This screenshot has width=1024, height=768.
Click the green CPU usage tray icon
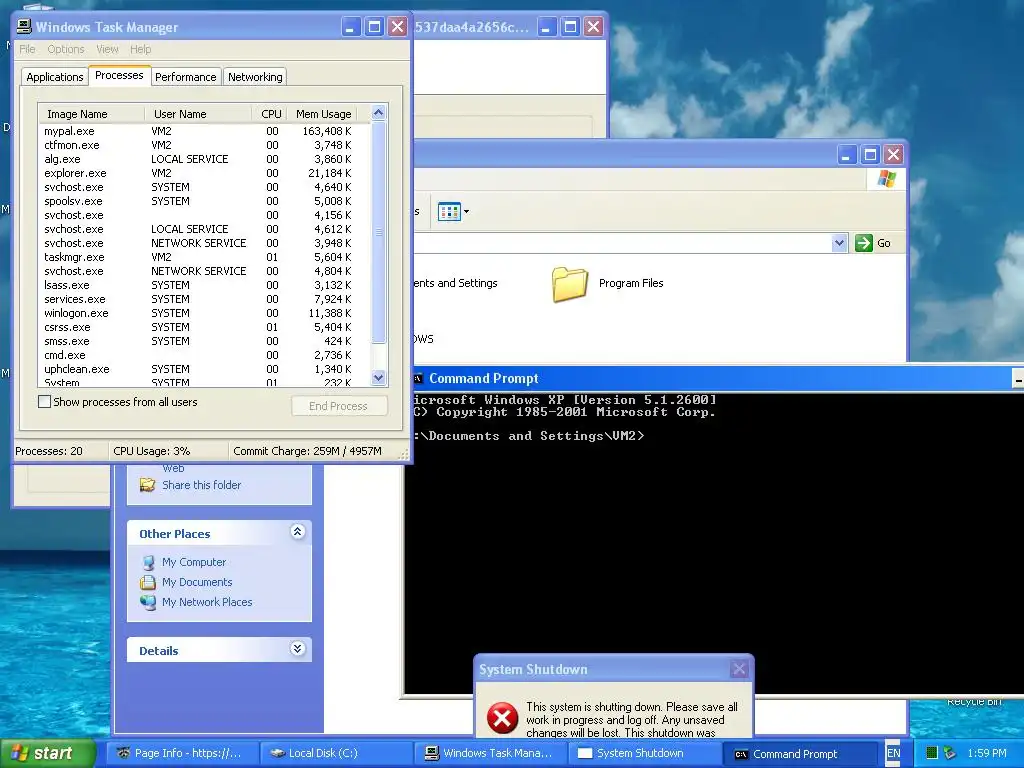[932, 753]
